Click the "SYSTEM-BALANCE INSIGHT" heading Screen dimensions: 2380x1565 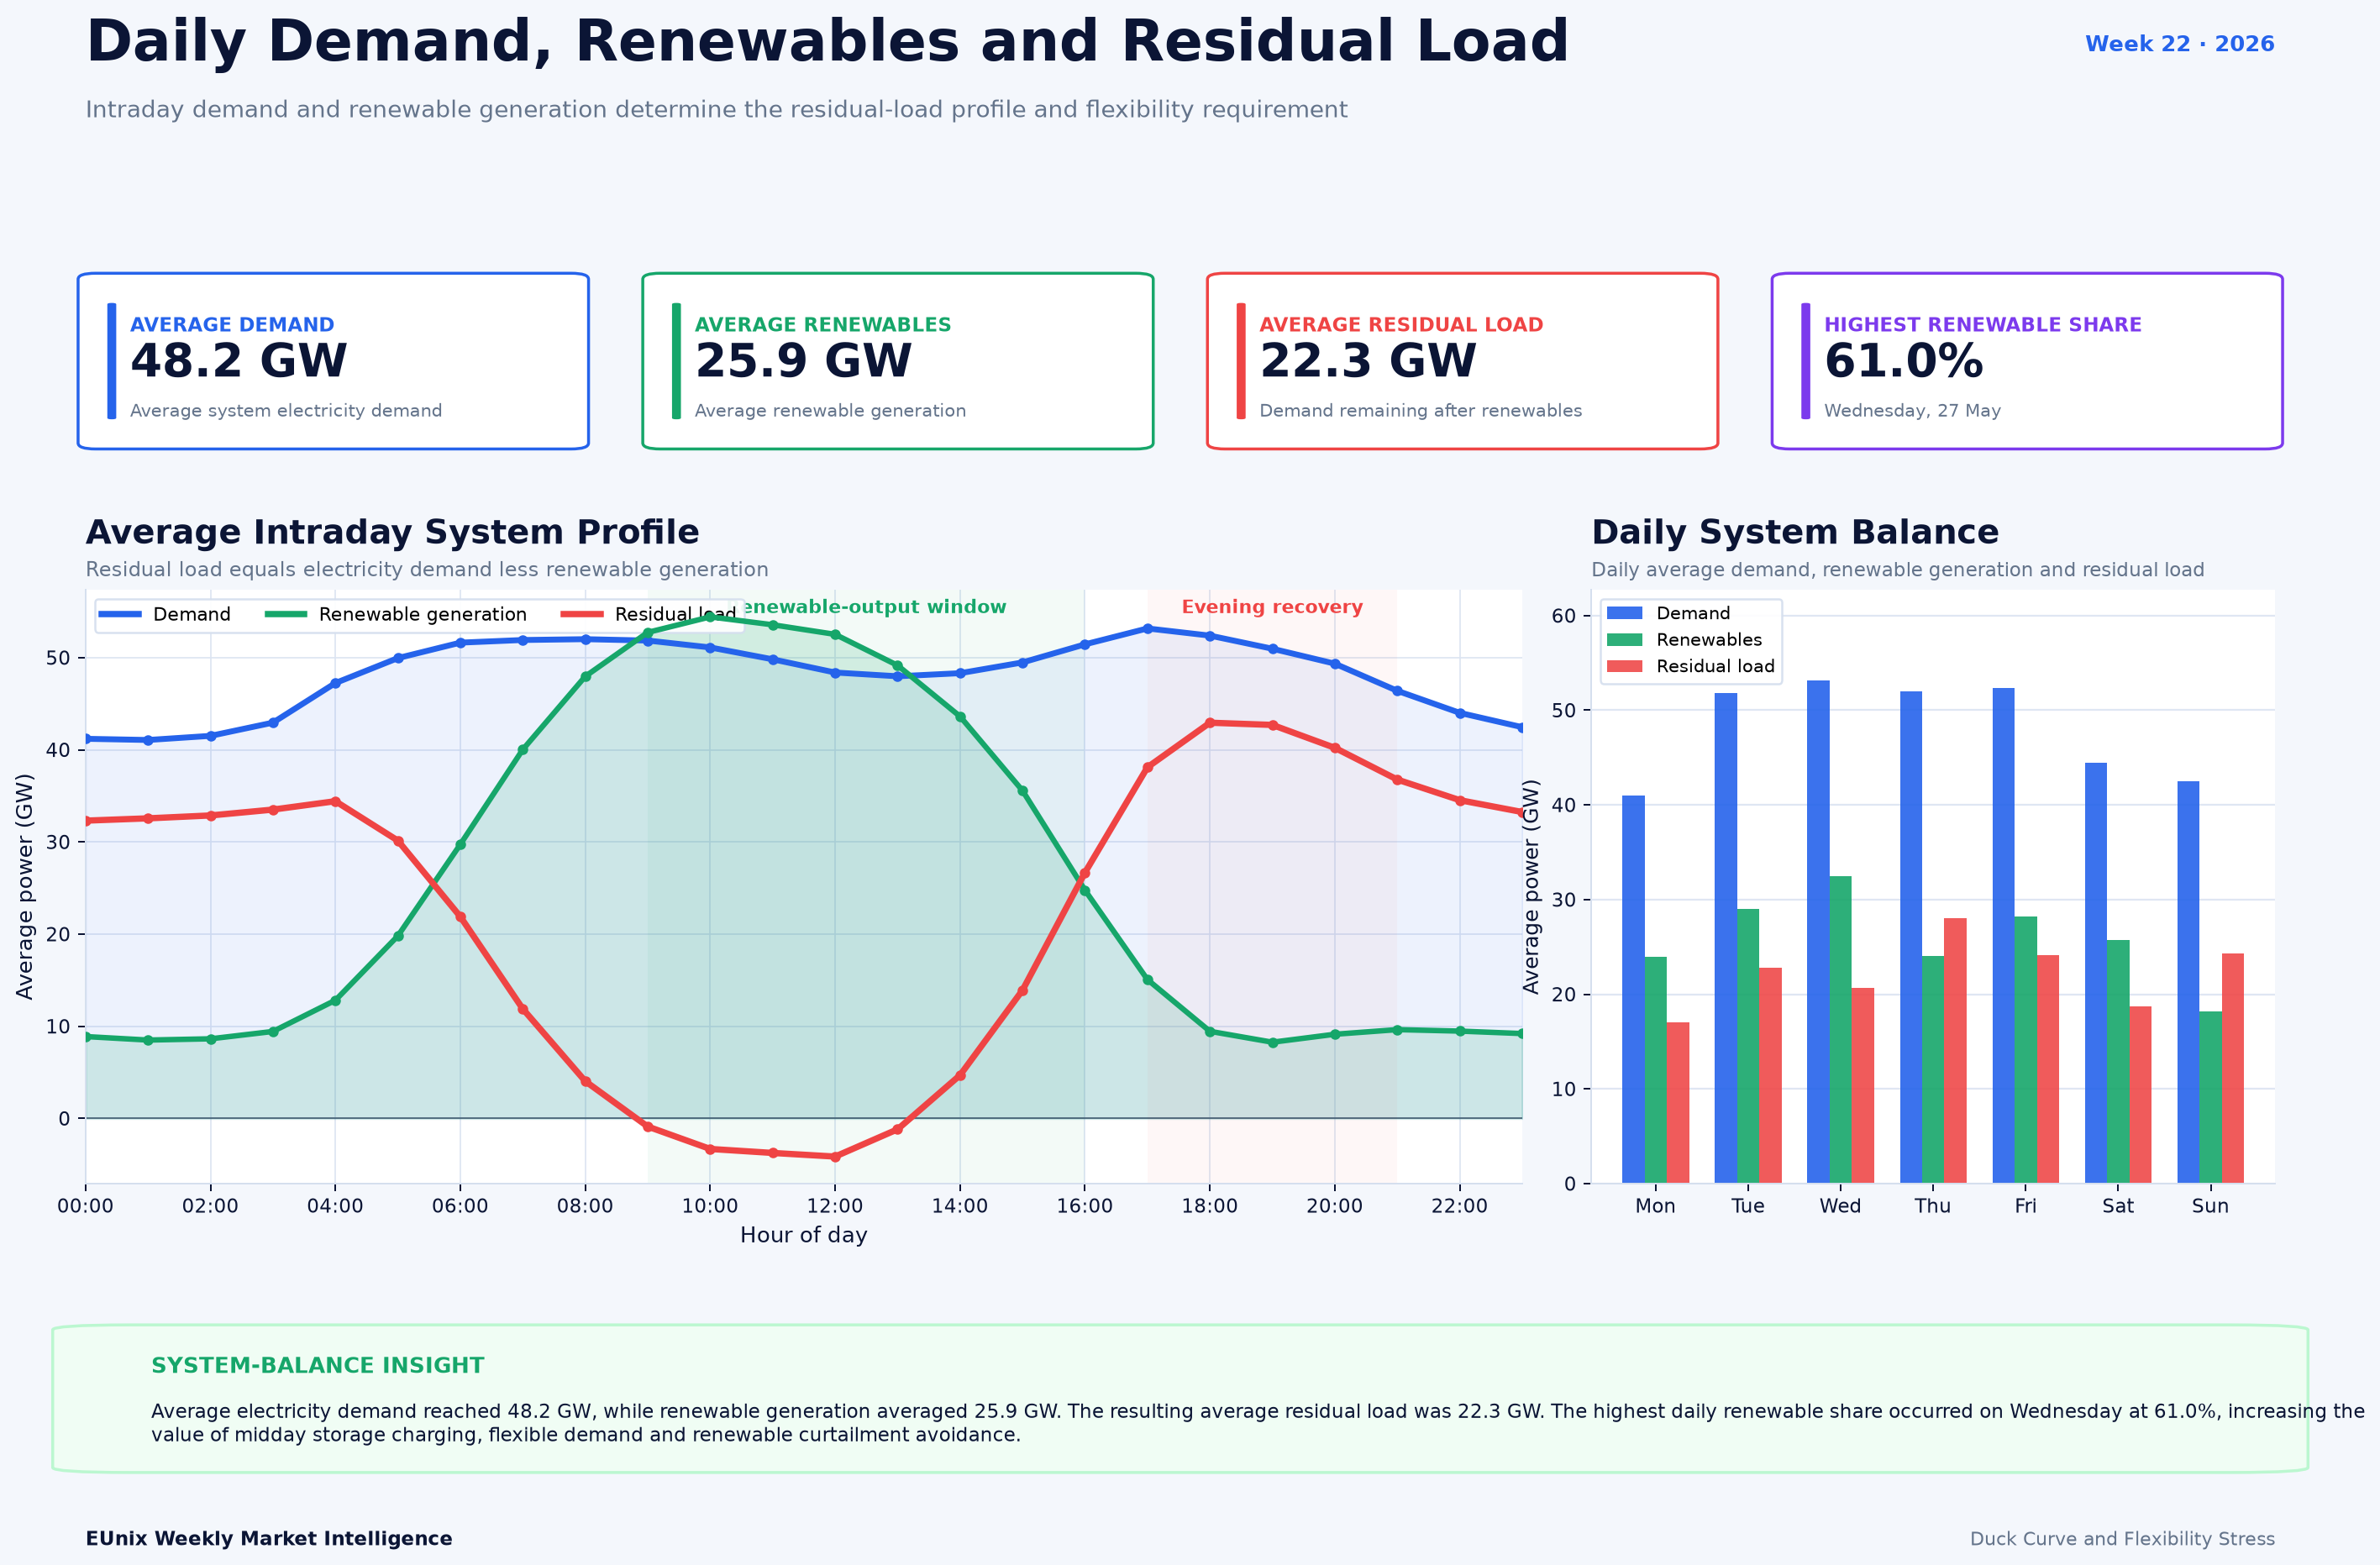click(x=318, y=1366)
